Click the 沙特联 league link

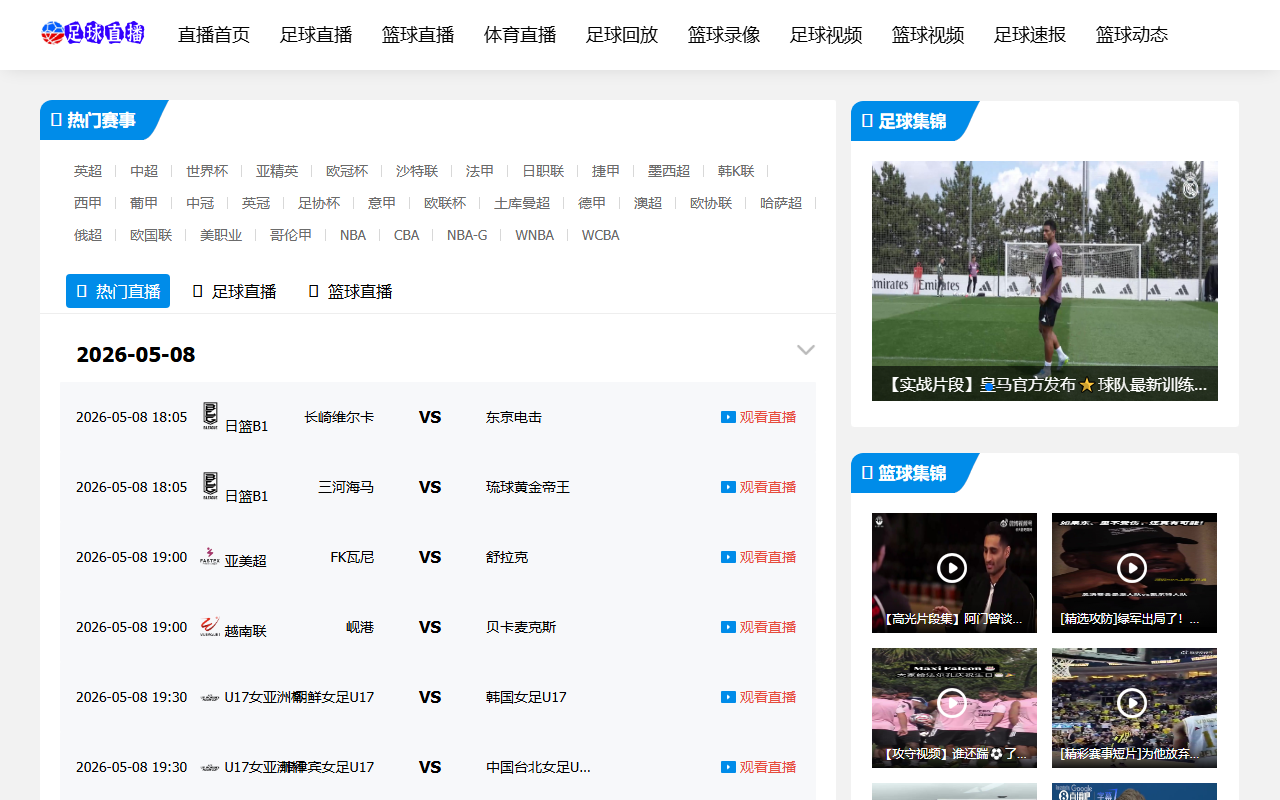417,171
